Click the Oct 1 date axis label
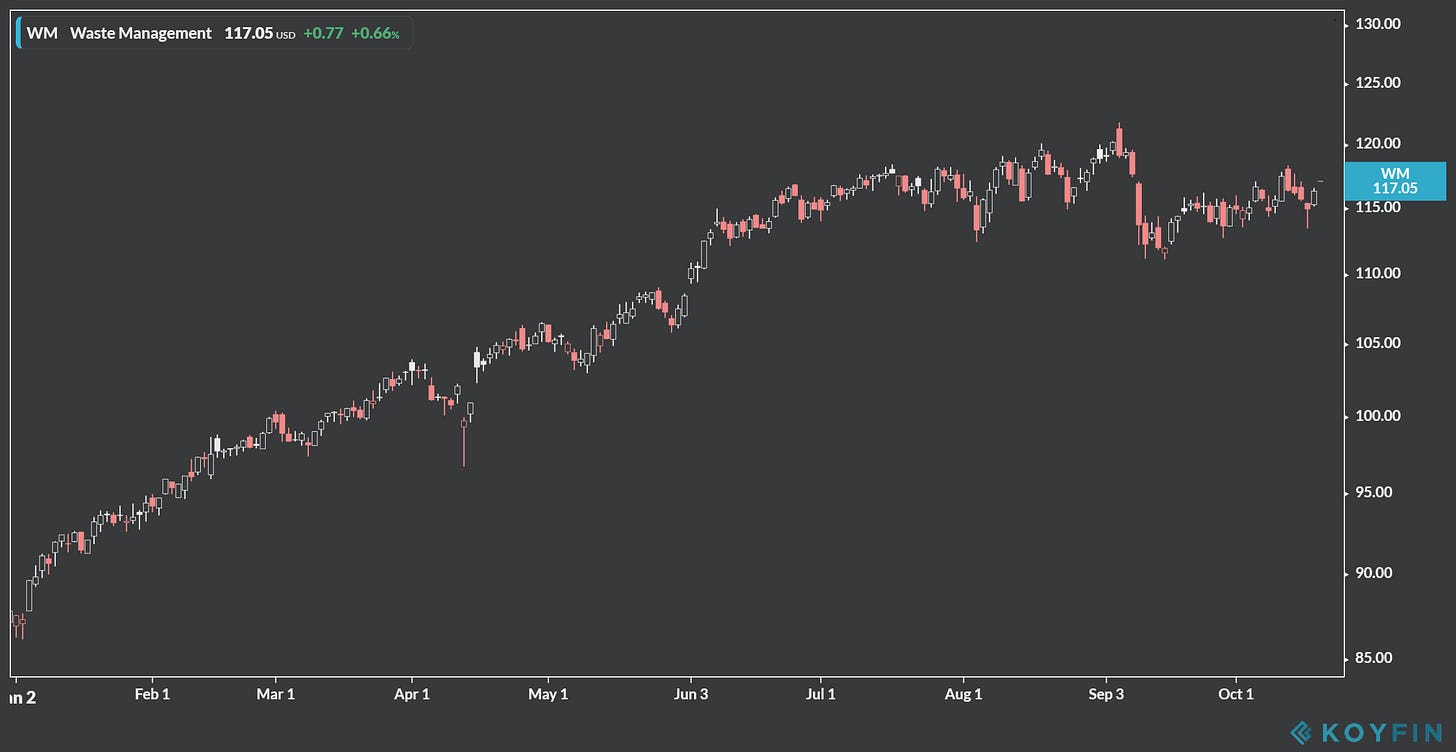 click(x=1236, y=694)
